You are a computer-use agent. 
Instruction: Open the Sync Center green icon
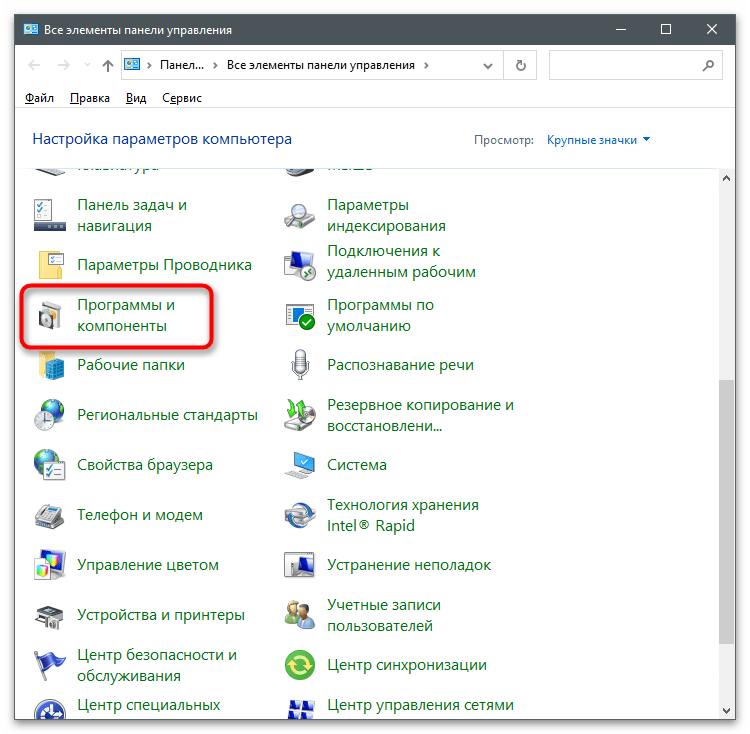coord(300,665)
